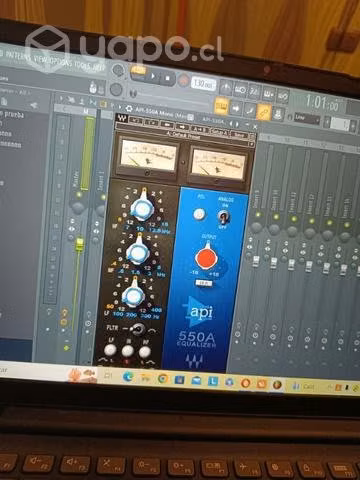
Task: Open plugin options gear for API-550A window
Action: click(x=129, y=108)
